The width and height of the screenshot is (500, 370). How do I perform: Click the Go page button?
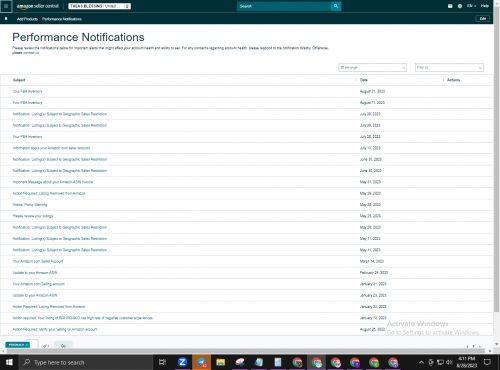coord(63,346)
